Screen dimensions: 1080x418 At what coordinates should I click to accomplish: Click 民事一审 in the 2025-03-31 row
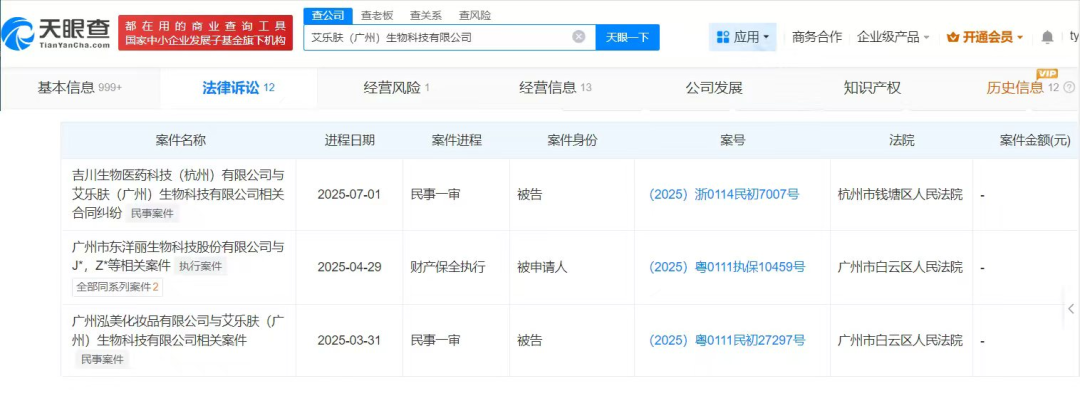point(435,340)
